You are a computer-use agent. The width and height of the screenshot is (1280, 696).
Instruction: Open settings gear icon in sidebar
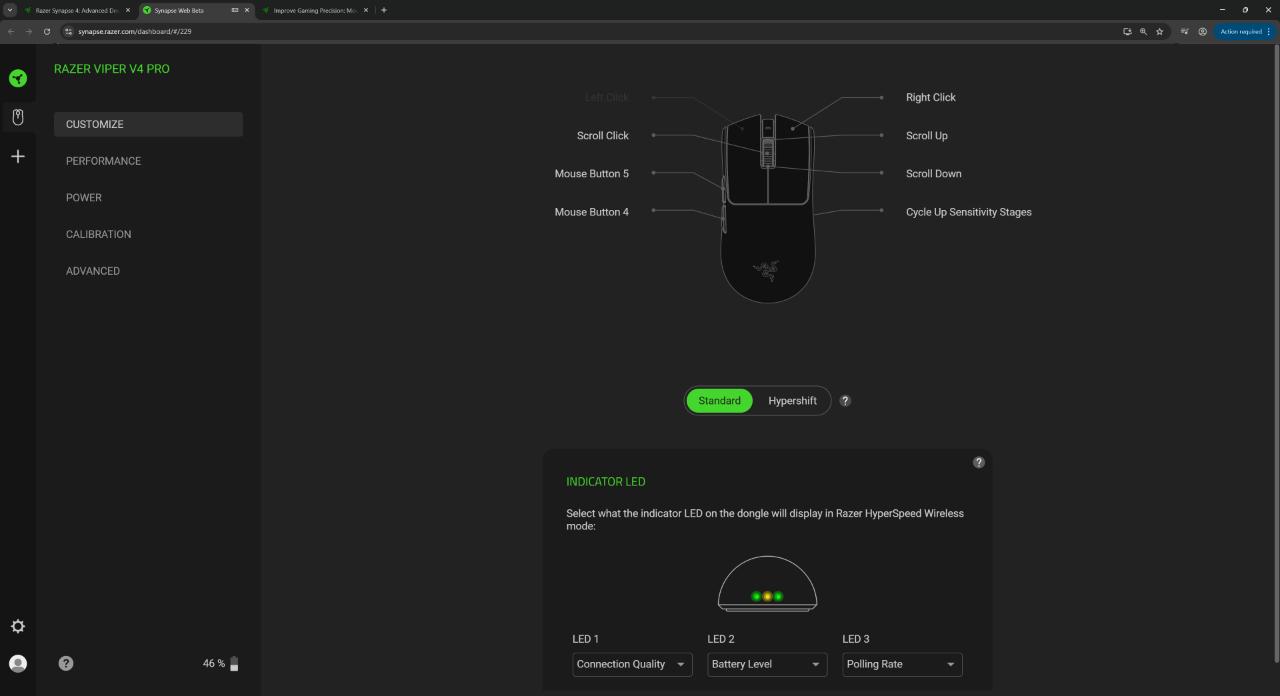pyautogui.click(x=18, y=627)
